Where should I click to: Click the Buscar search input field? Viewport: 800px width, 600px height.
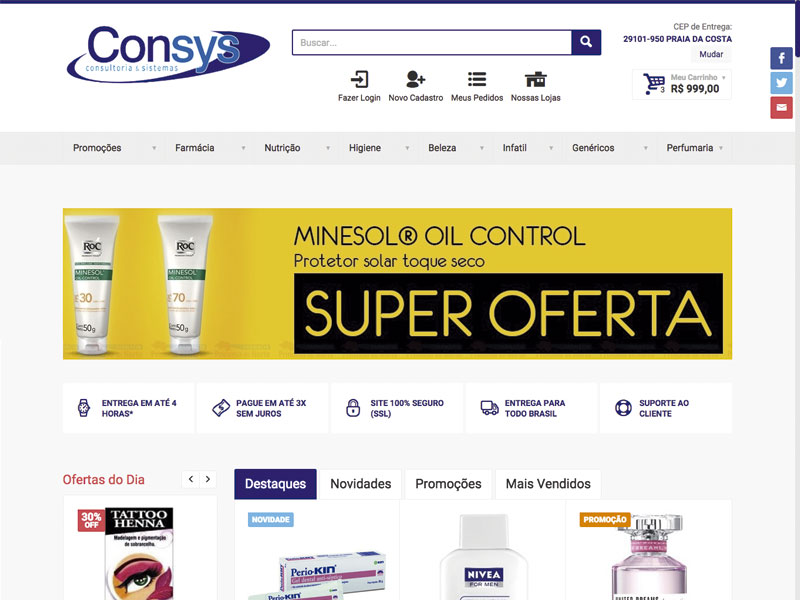click(432, 42)
